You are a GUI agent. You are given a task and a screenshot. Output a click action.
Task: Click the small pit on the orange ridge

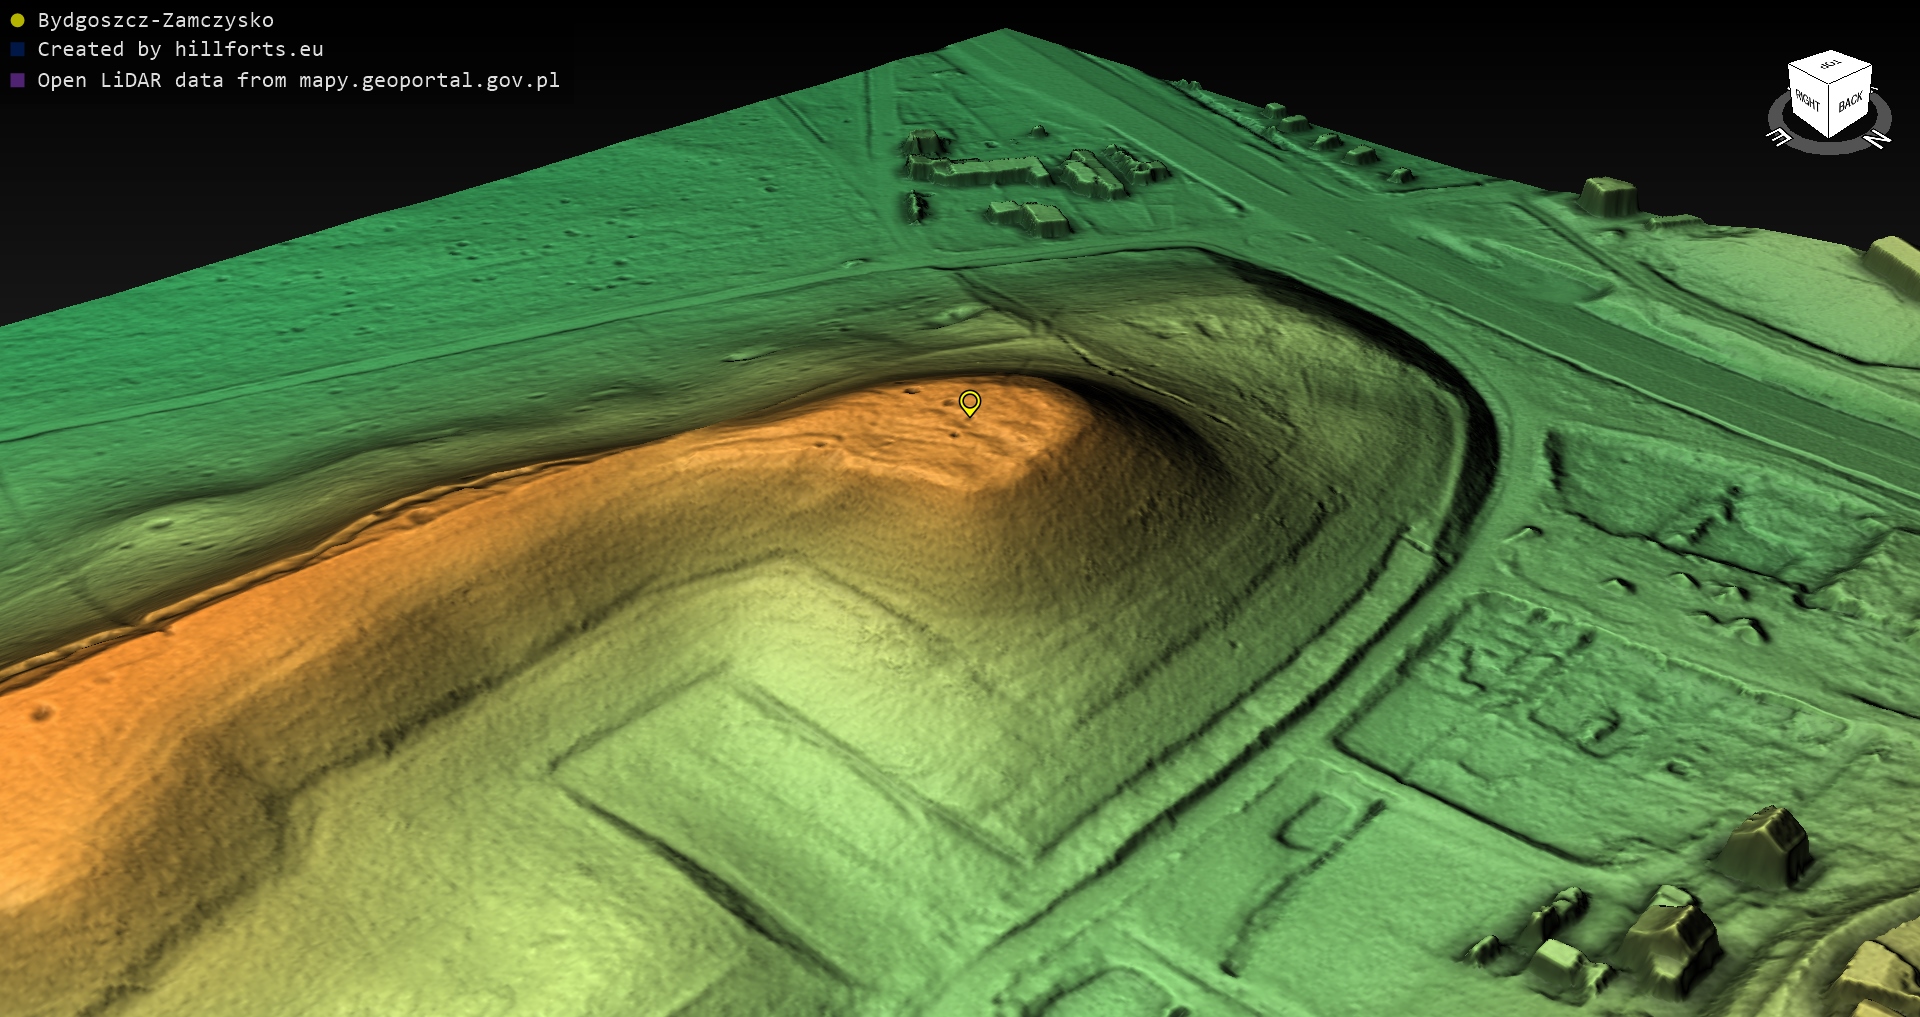[x=42, y=713]
